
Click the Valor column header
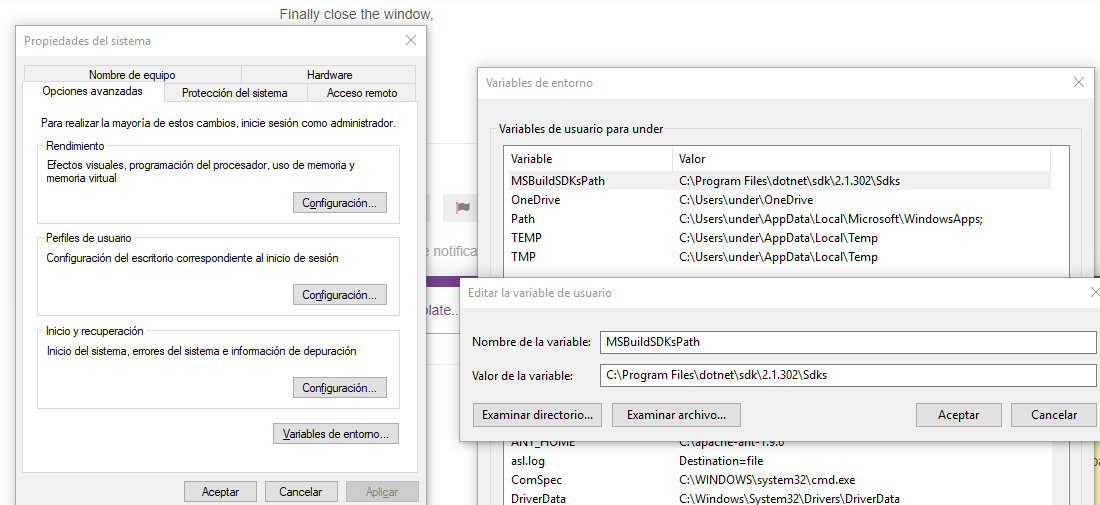[x=861, y=159]
